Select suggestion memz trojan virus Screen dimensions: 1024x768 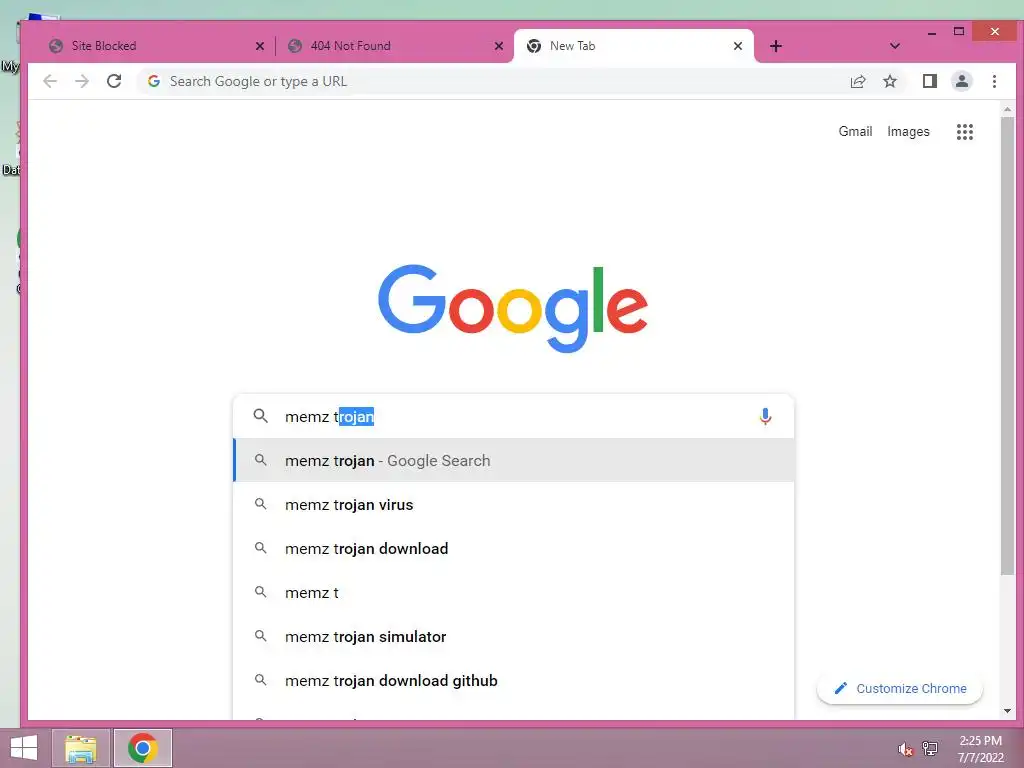click(514, 504)
